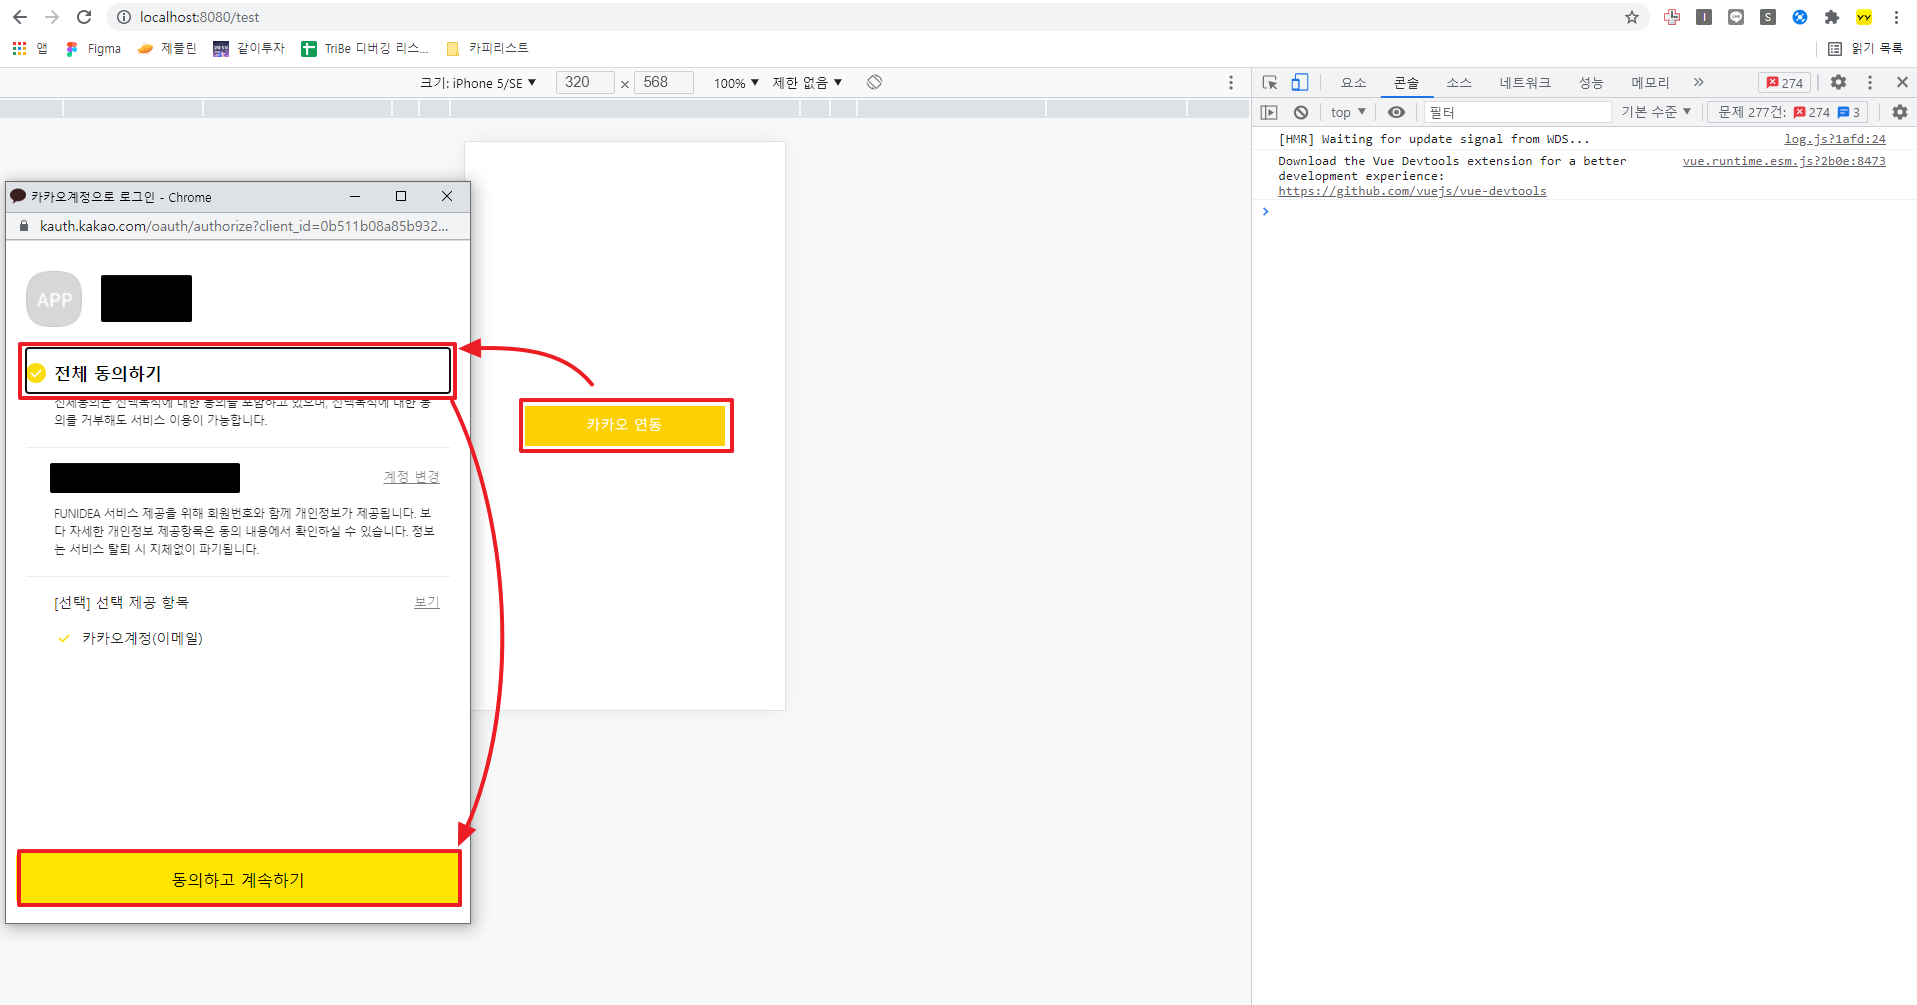Click the yellow profile avatar icon

point(1864,17)
